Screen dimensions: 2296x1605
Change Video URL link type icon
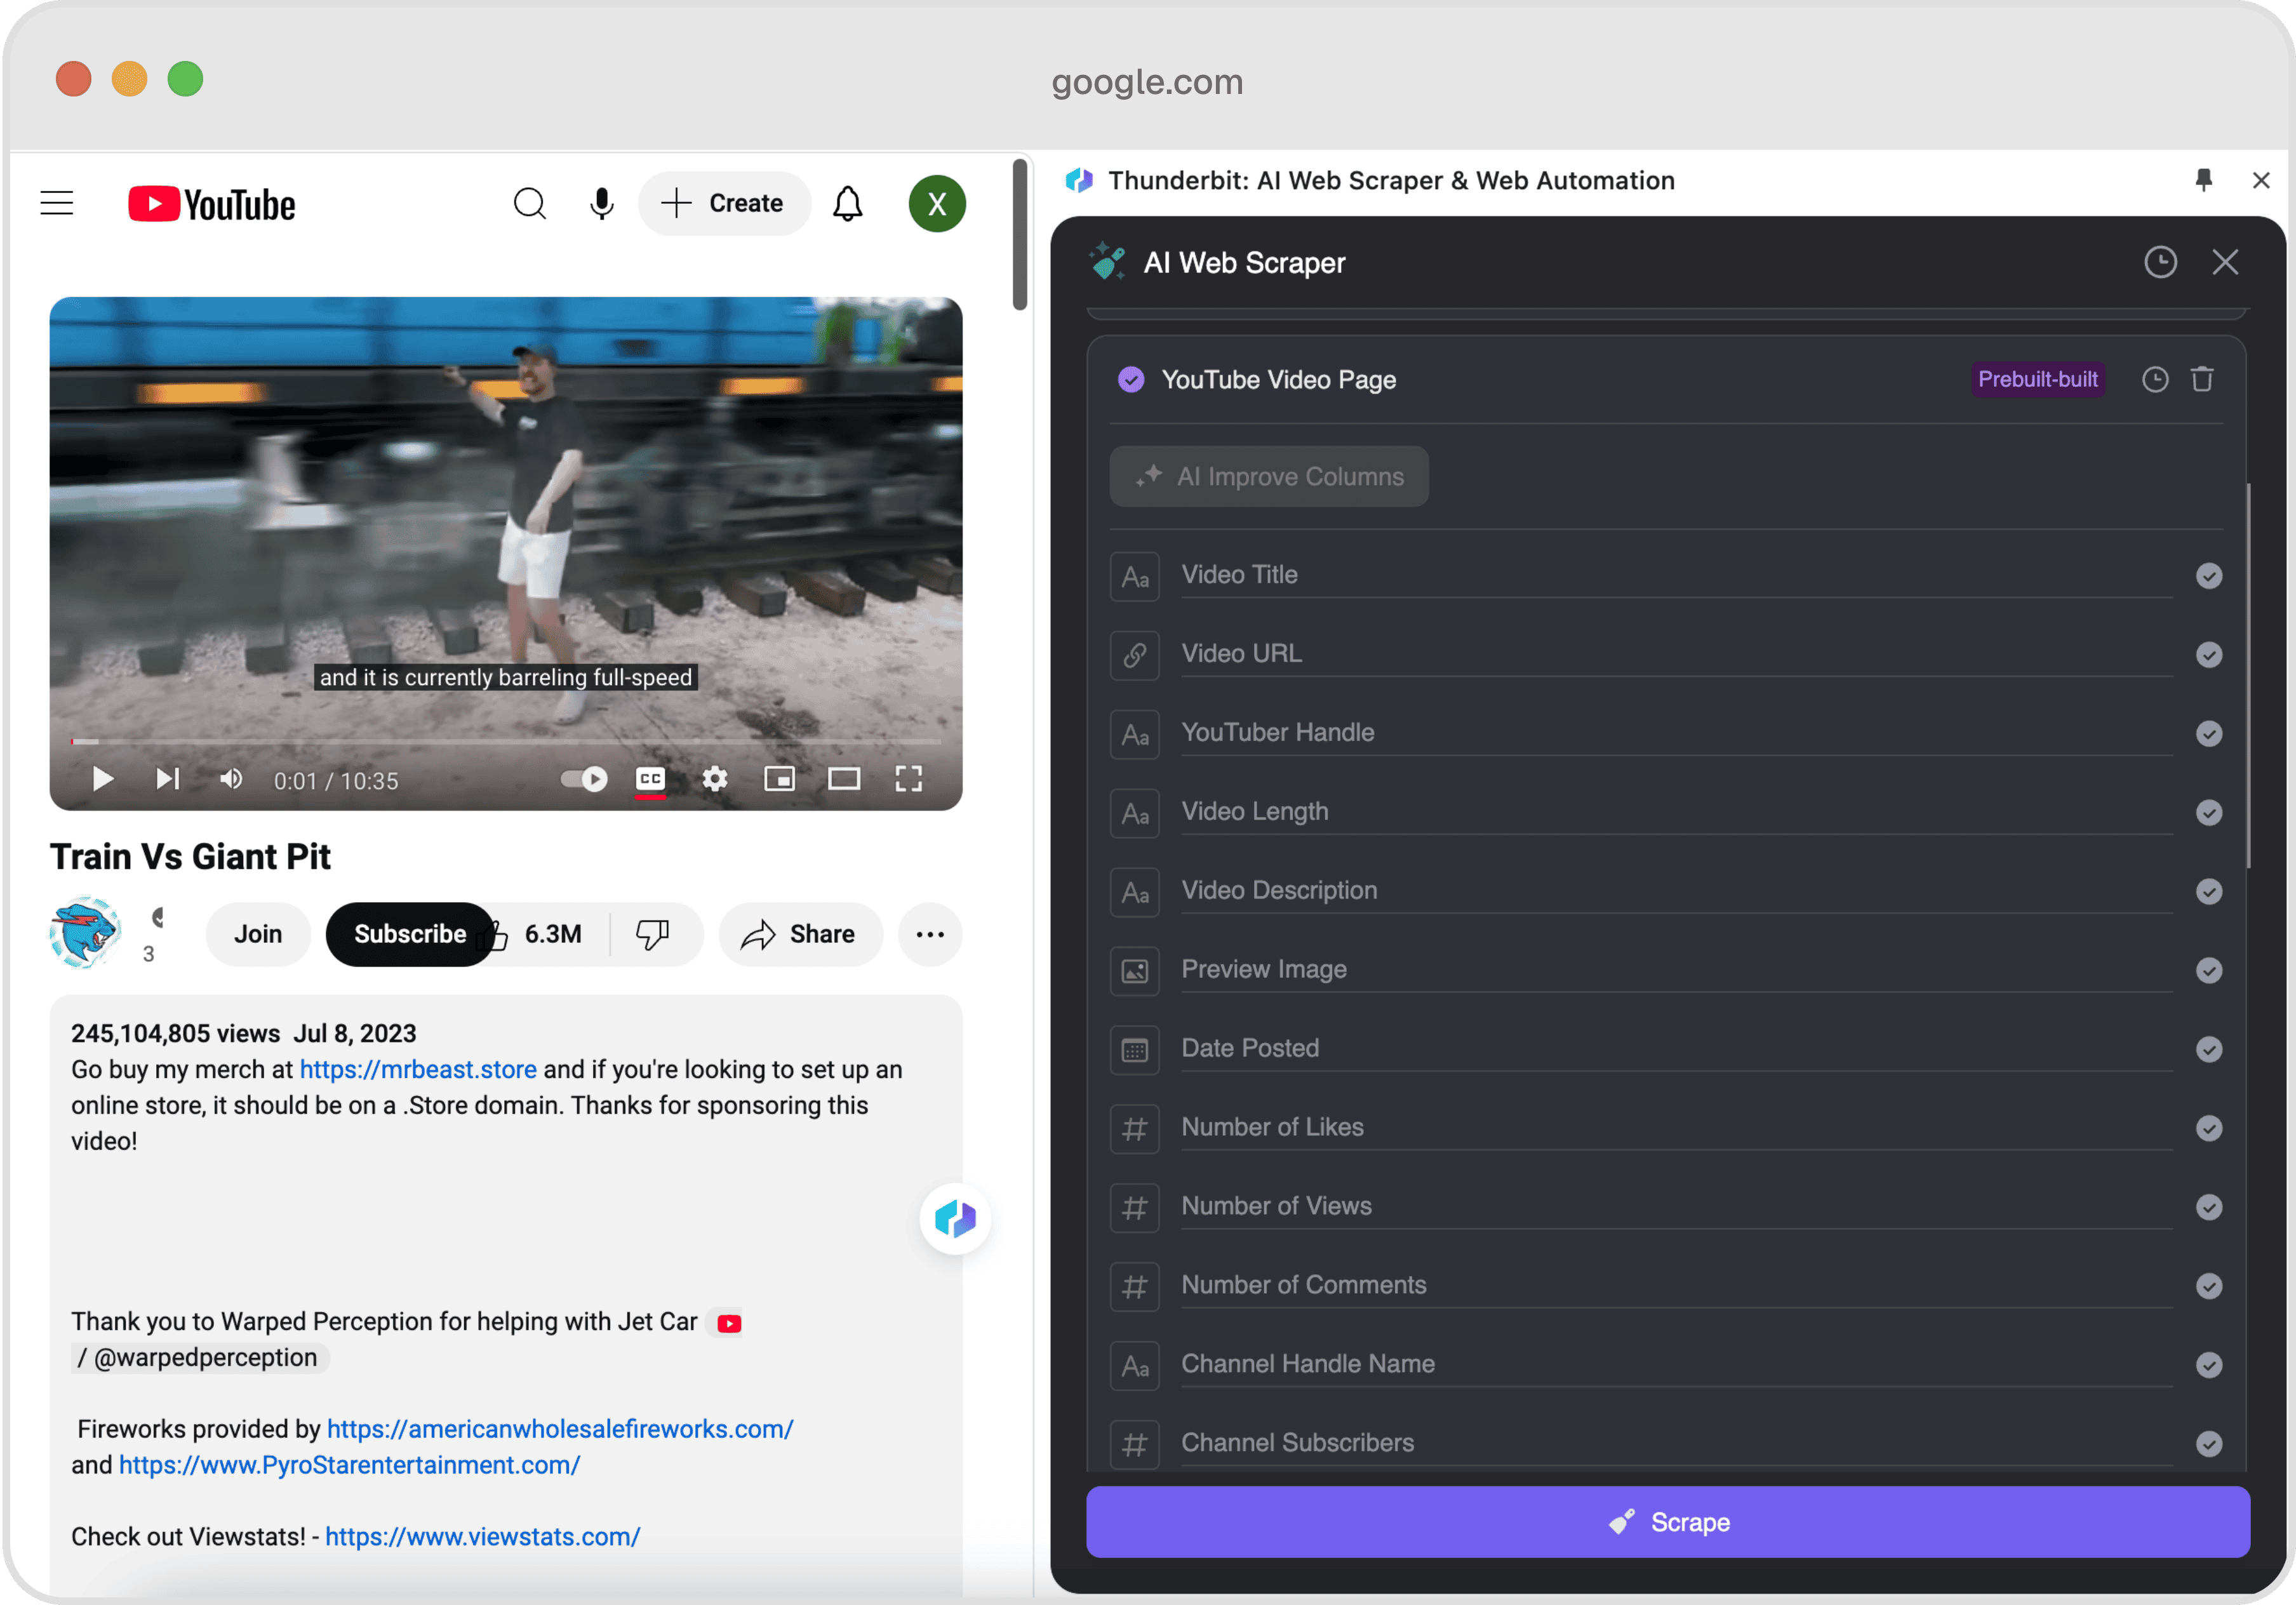click(1134, 655)
